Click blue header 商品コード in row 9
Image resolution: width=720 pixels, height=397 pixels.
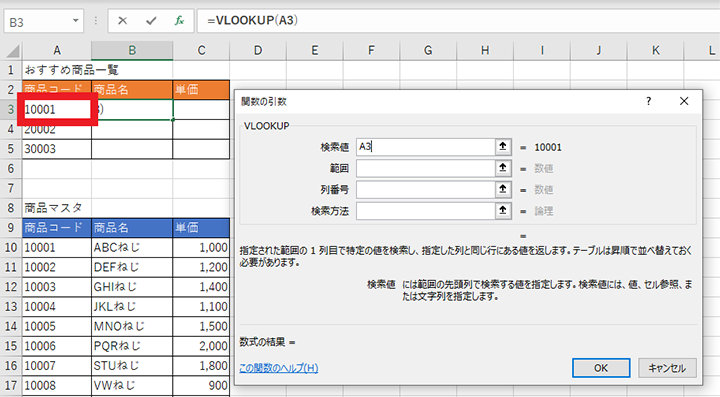click(x=56, y=228)
